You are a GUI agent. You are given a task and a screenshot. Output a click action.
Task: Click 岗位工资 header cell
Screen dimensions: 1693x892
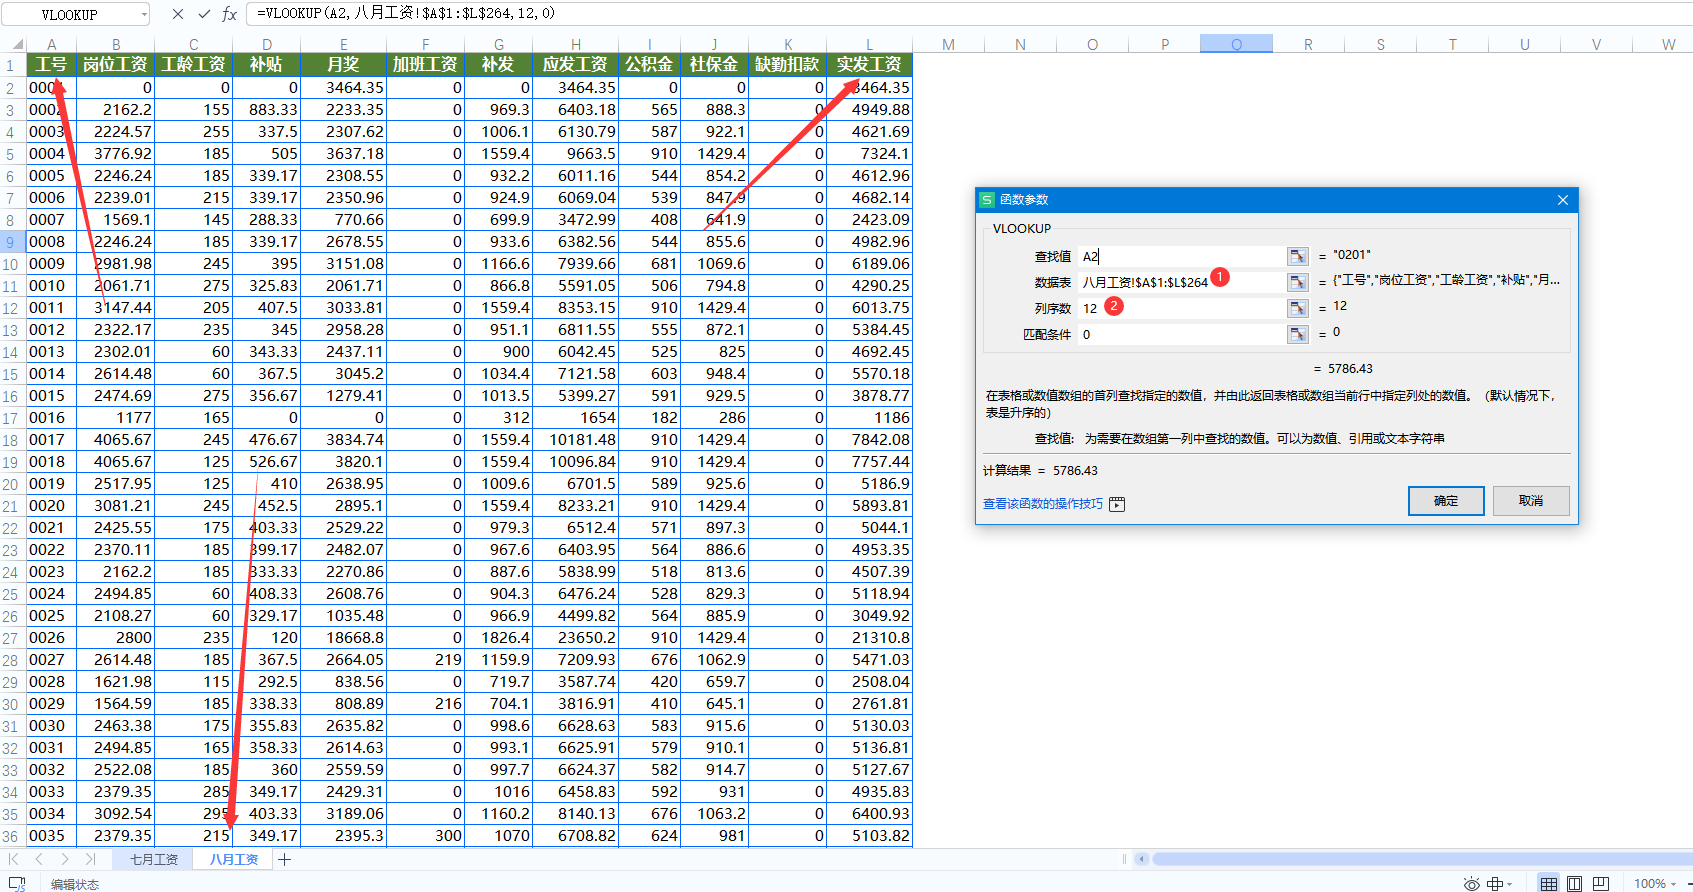(115, 64)
